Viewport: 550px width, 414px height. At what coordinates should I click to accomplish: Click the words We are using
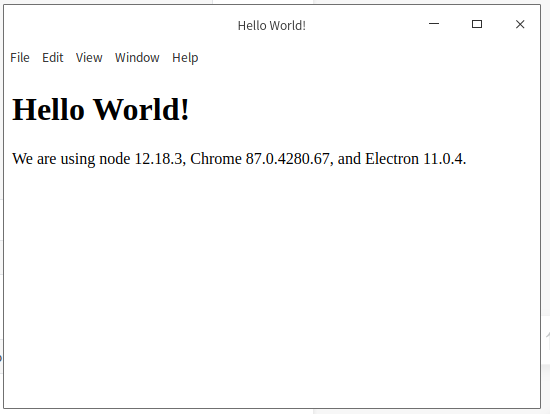(x=54, y=159)
